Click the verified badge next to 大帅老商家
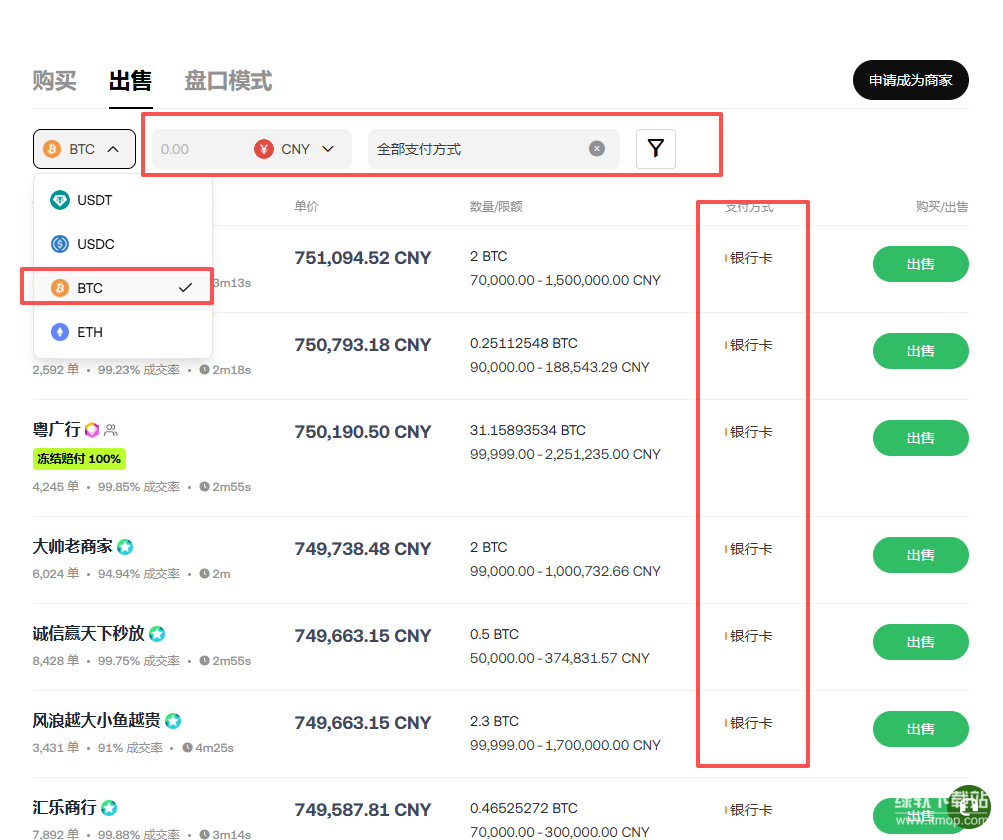1003x840 pixels. (x=125, y=547)
